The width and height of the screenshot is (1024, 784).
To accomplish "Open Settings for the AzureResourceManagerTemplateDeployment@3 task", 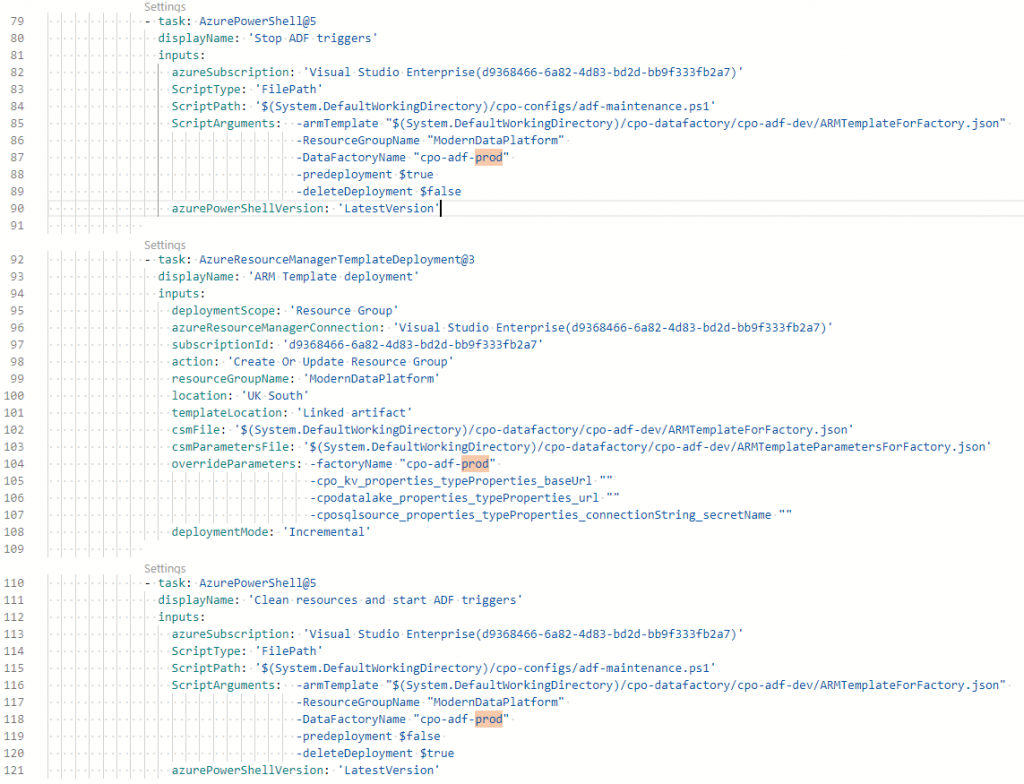I will point(164,244).
